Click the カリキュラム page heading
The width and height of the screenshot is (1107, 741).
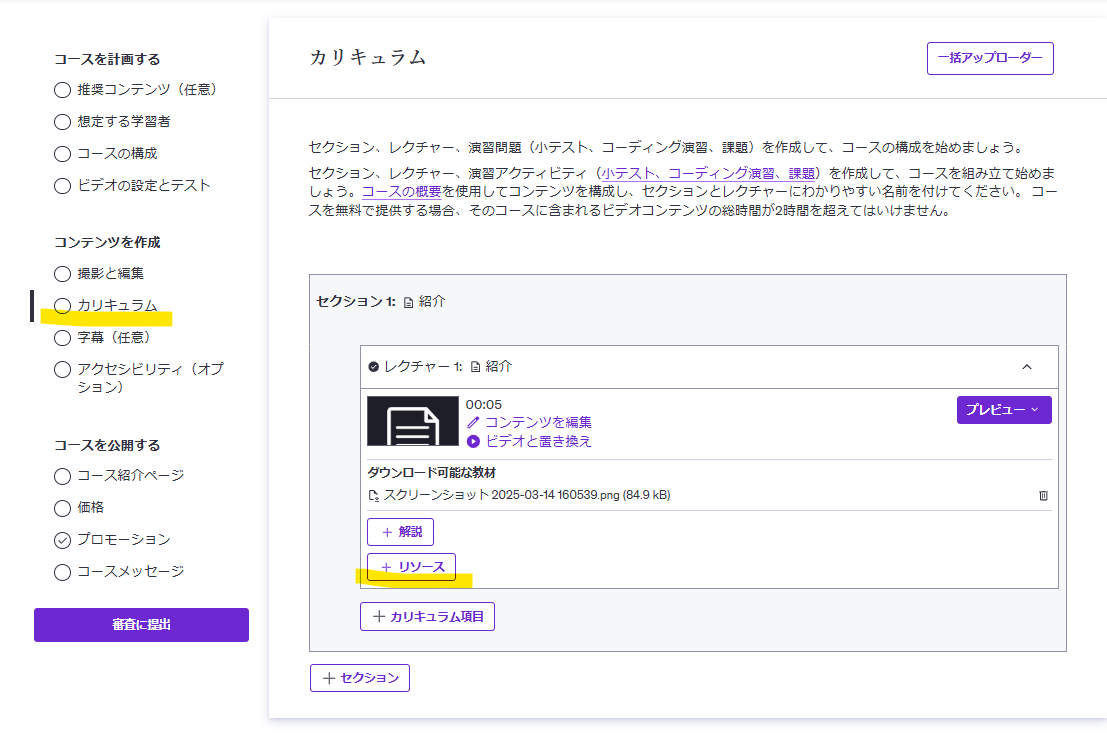pos(368,57)
